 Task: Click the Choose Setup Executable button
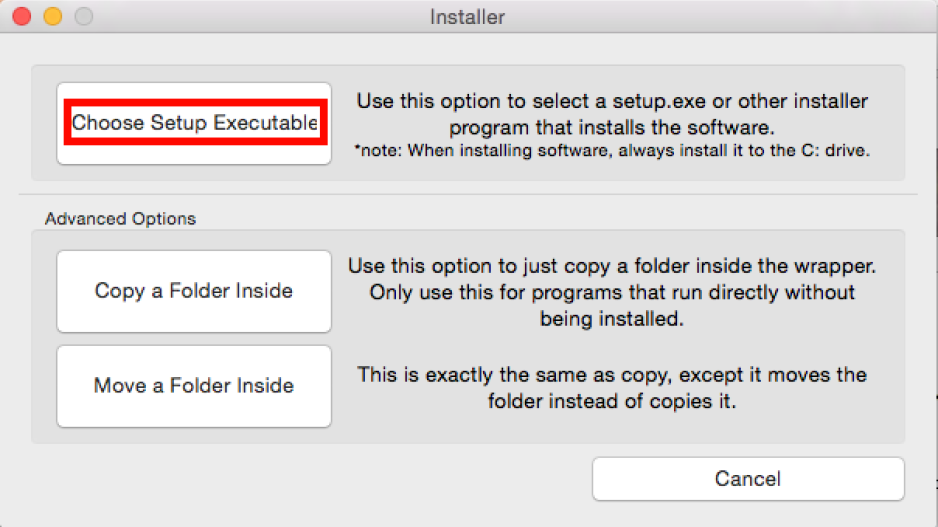pos(194,123)
